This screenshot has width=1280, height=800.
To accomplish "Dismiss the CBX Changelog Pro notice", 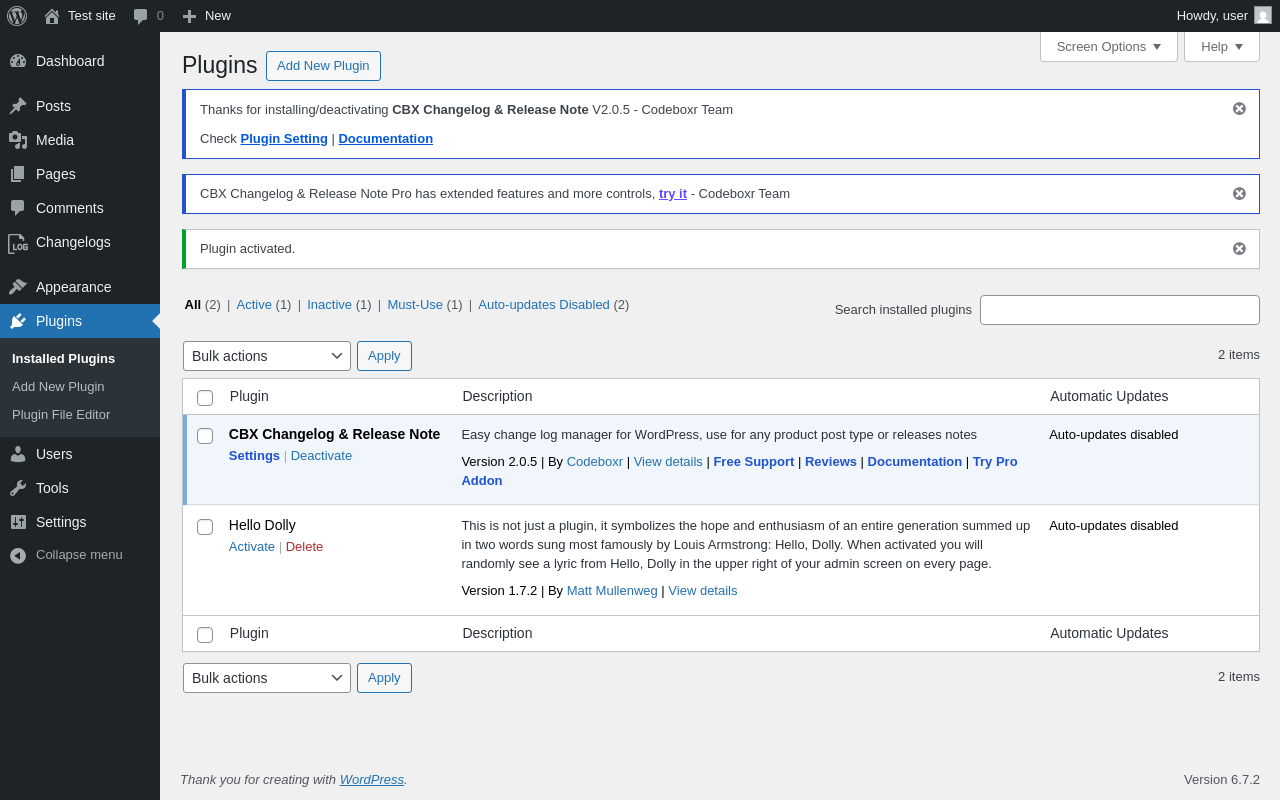I will tap(1239, 194).
